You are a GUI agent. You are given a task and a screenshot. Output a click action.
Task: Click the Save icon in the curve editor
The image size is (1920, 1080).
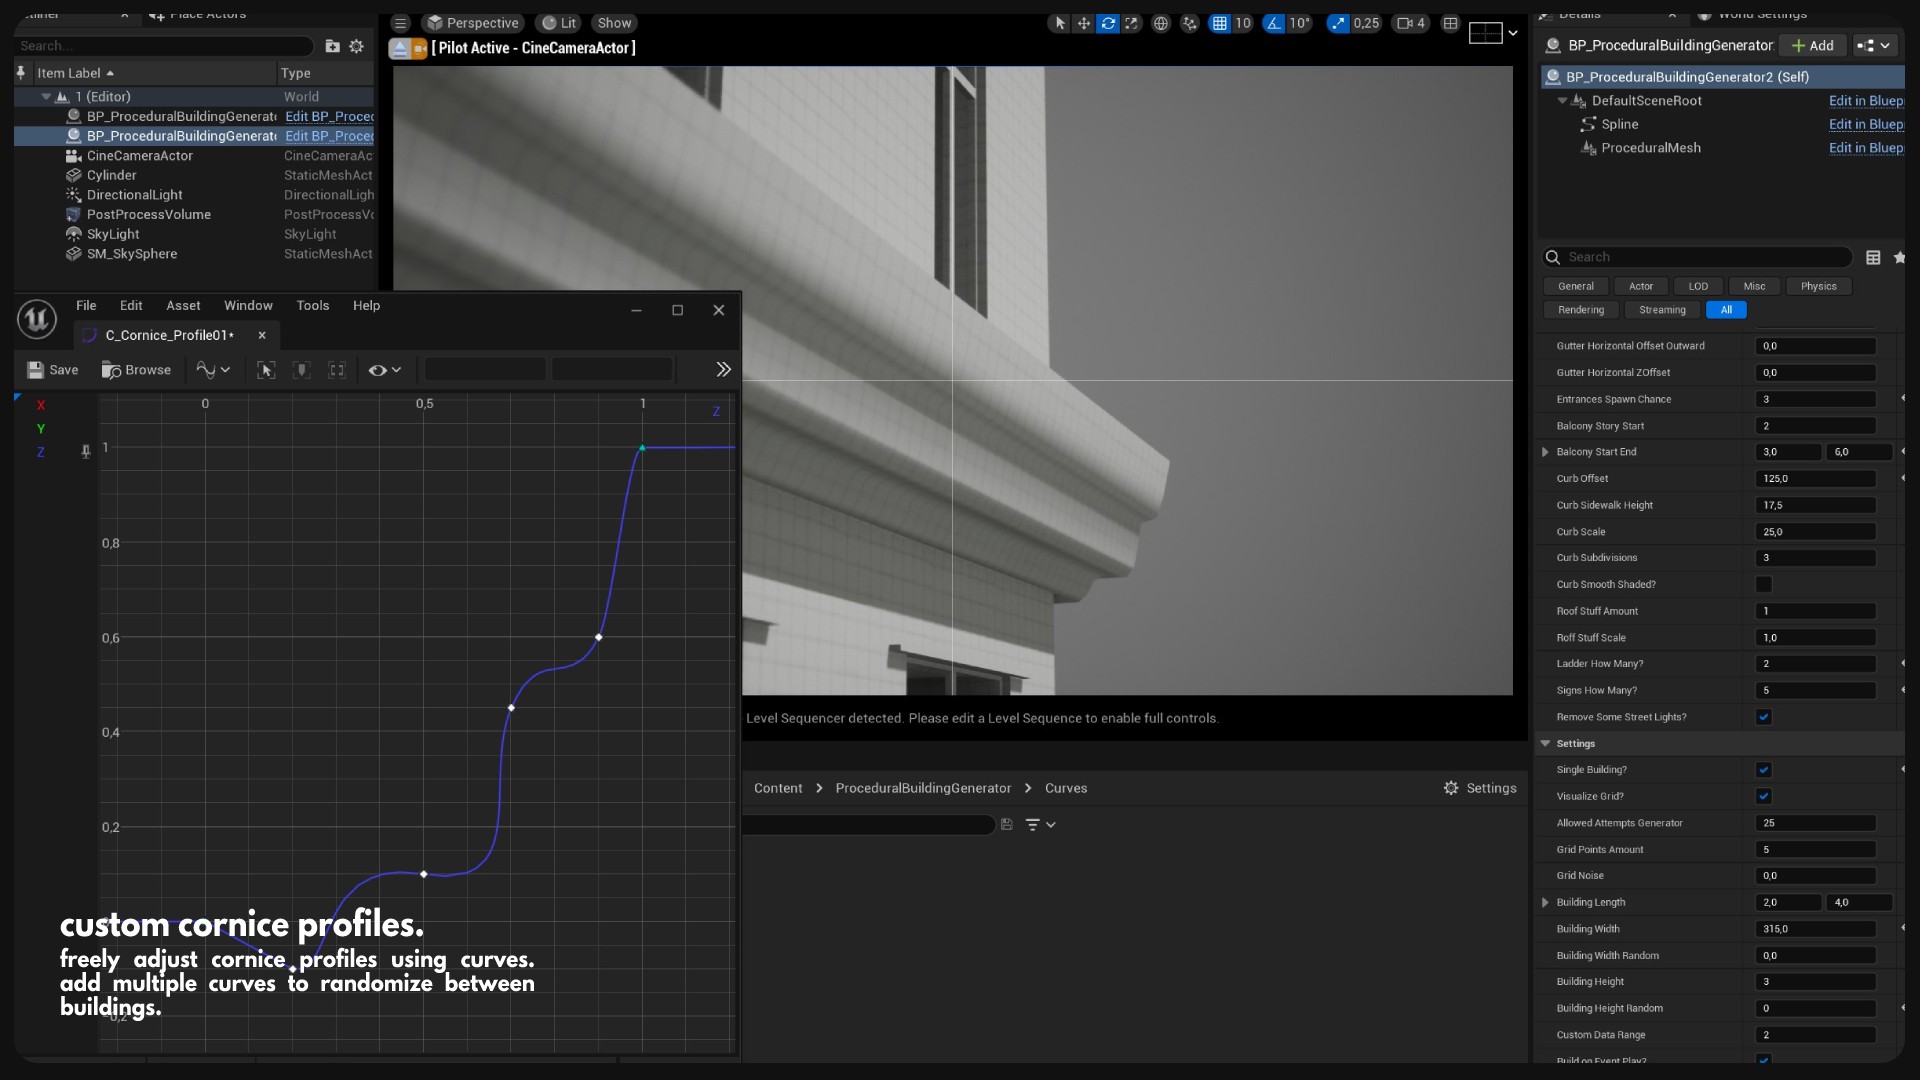34,370
